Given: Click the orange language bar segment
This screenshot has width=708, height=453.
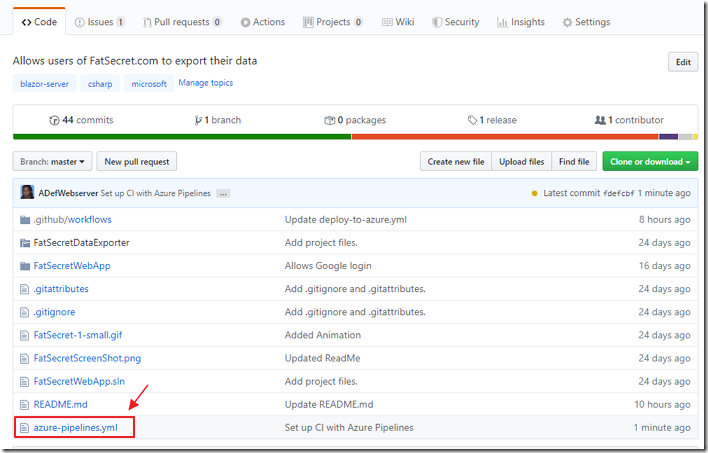Looking at the screenshot, I should point(505,136).
